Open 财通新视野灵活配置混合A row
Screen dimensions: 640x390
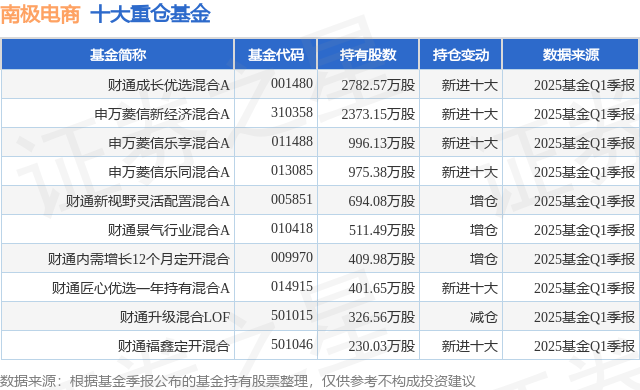click(x=320, y=201)
